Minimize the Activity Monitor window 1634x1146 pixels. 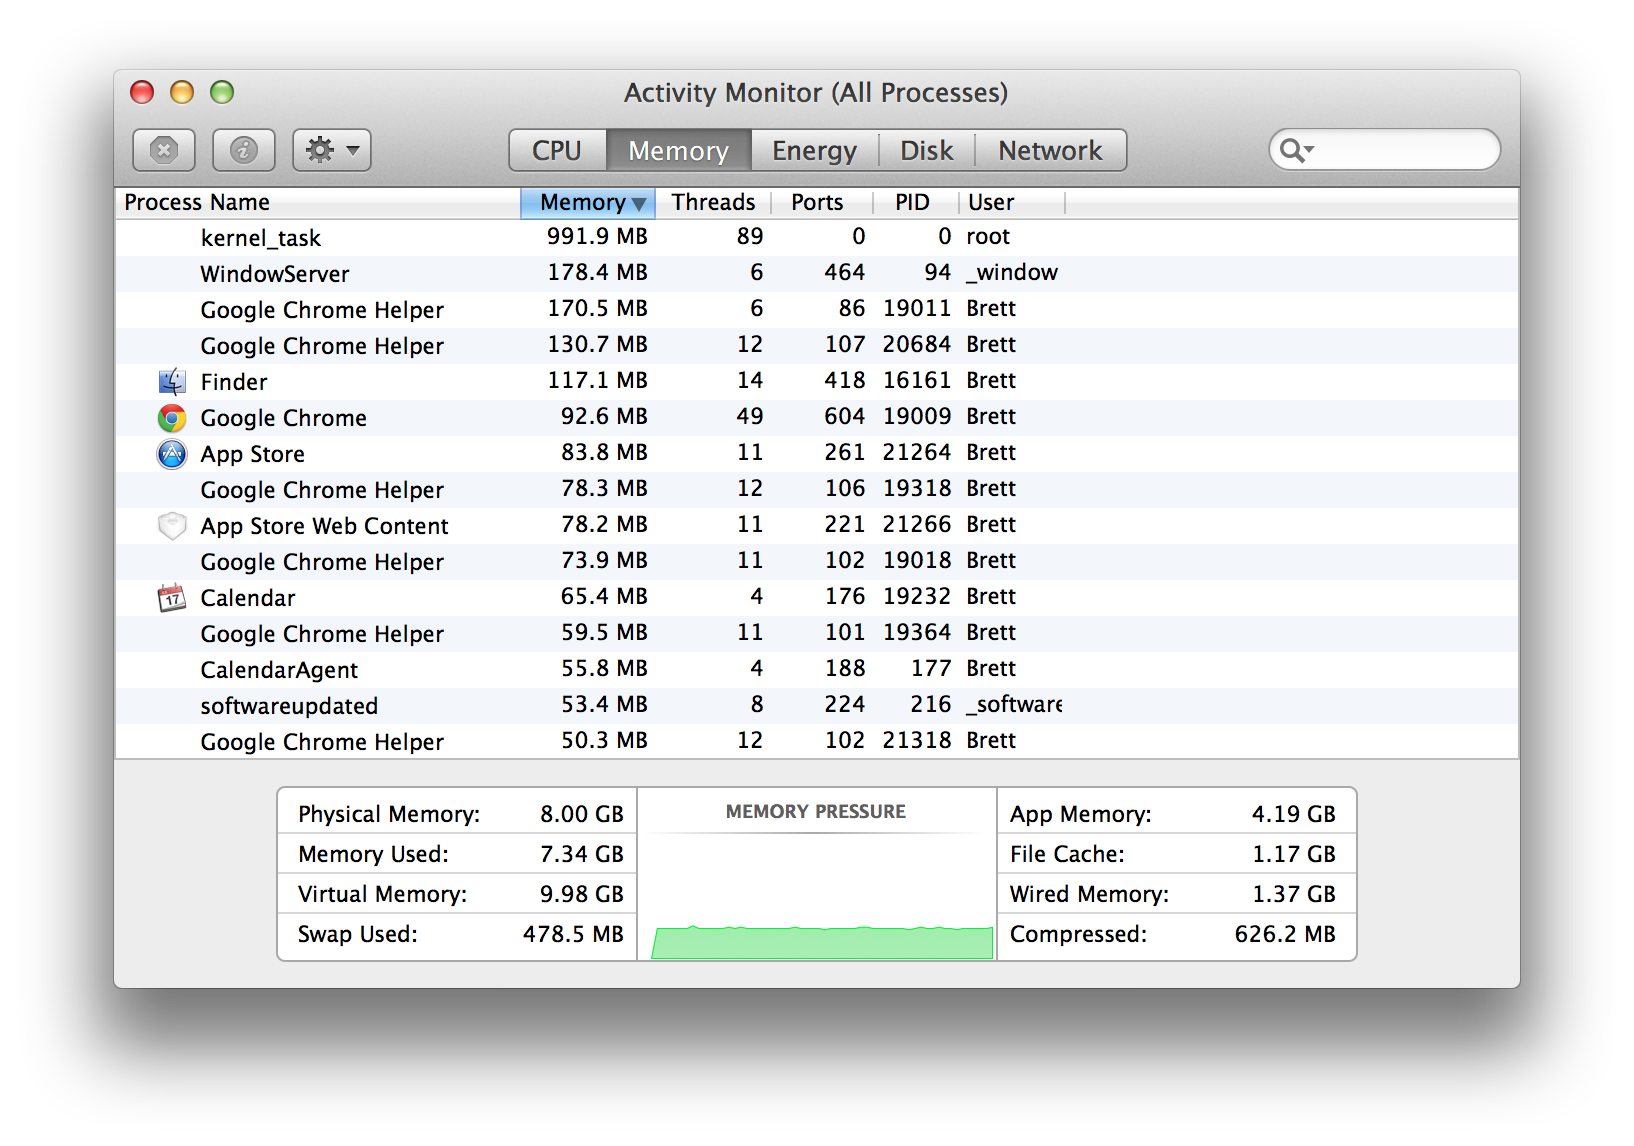tap(182, 92)
